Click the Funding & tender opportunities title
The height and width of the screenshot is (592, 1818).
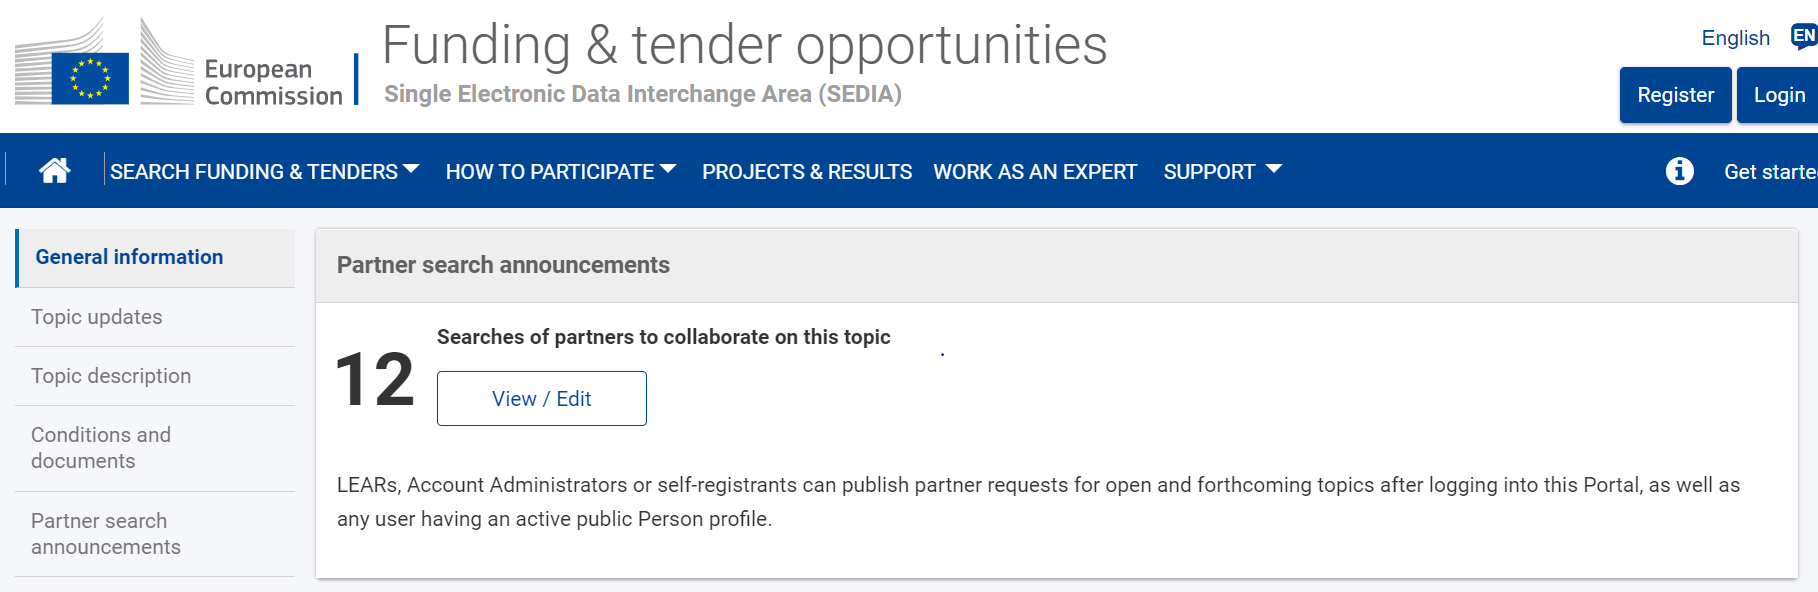point(745,45)
